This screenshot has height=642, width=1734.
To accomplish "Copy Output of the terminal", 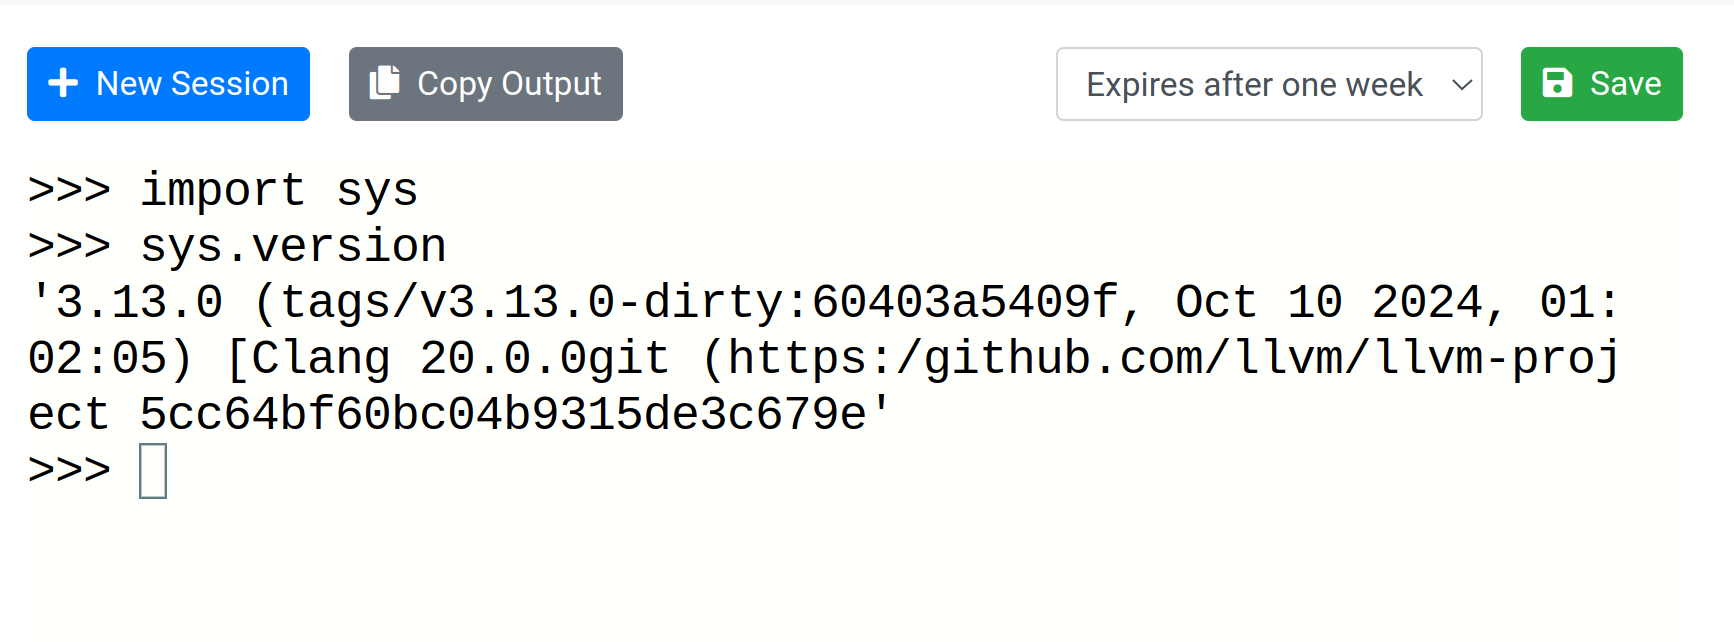I will click(486, 84).
